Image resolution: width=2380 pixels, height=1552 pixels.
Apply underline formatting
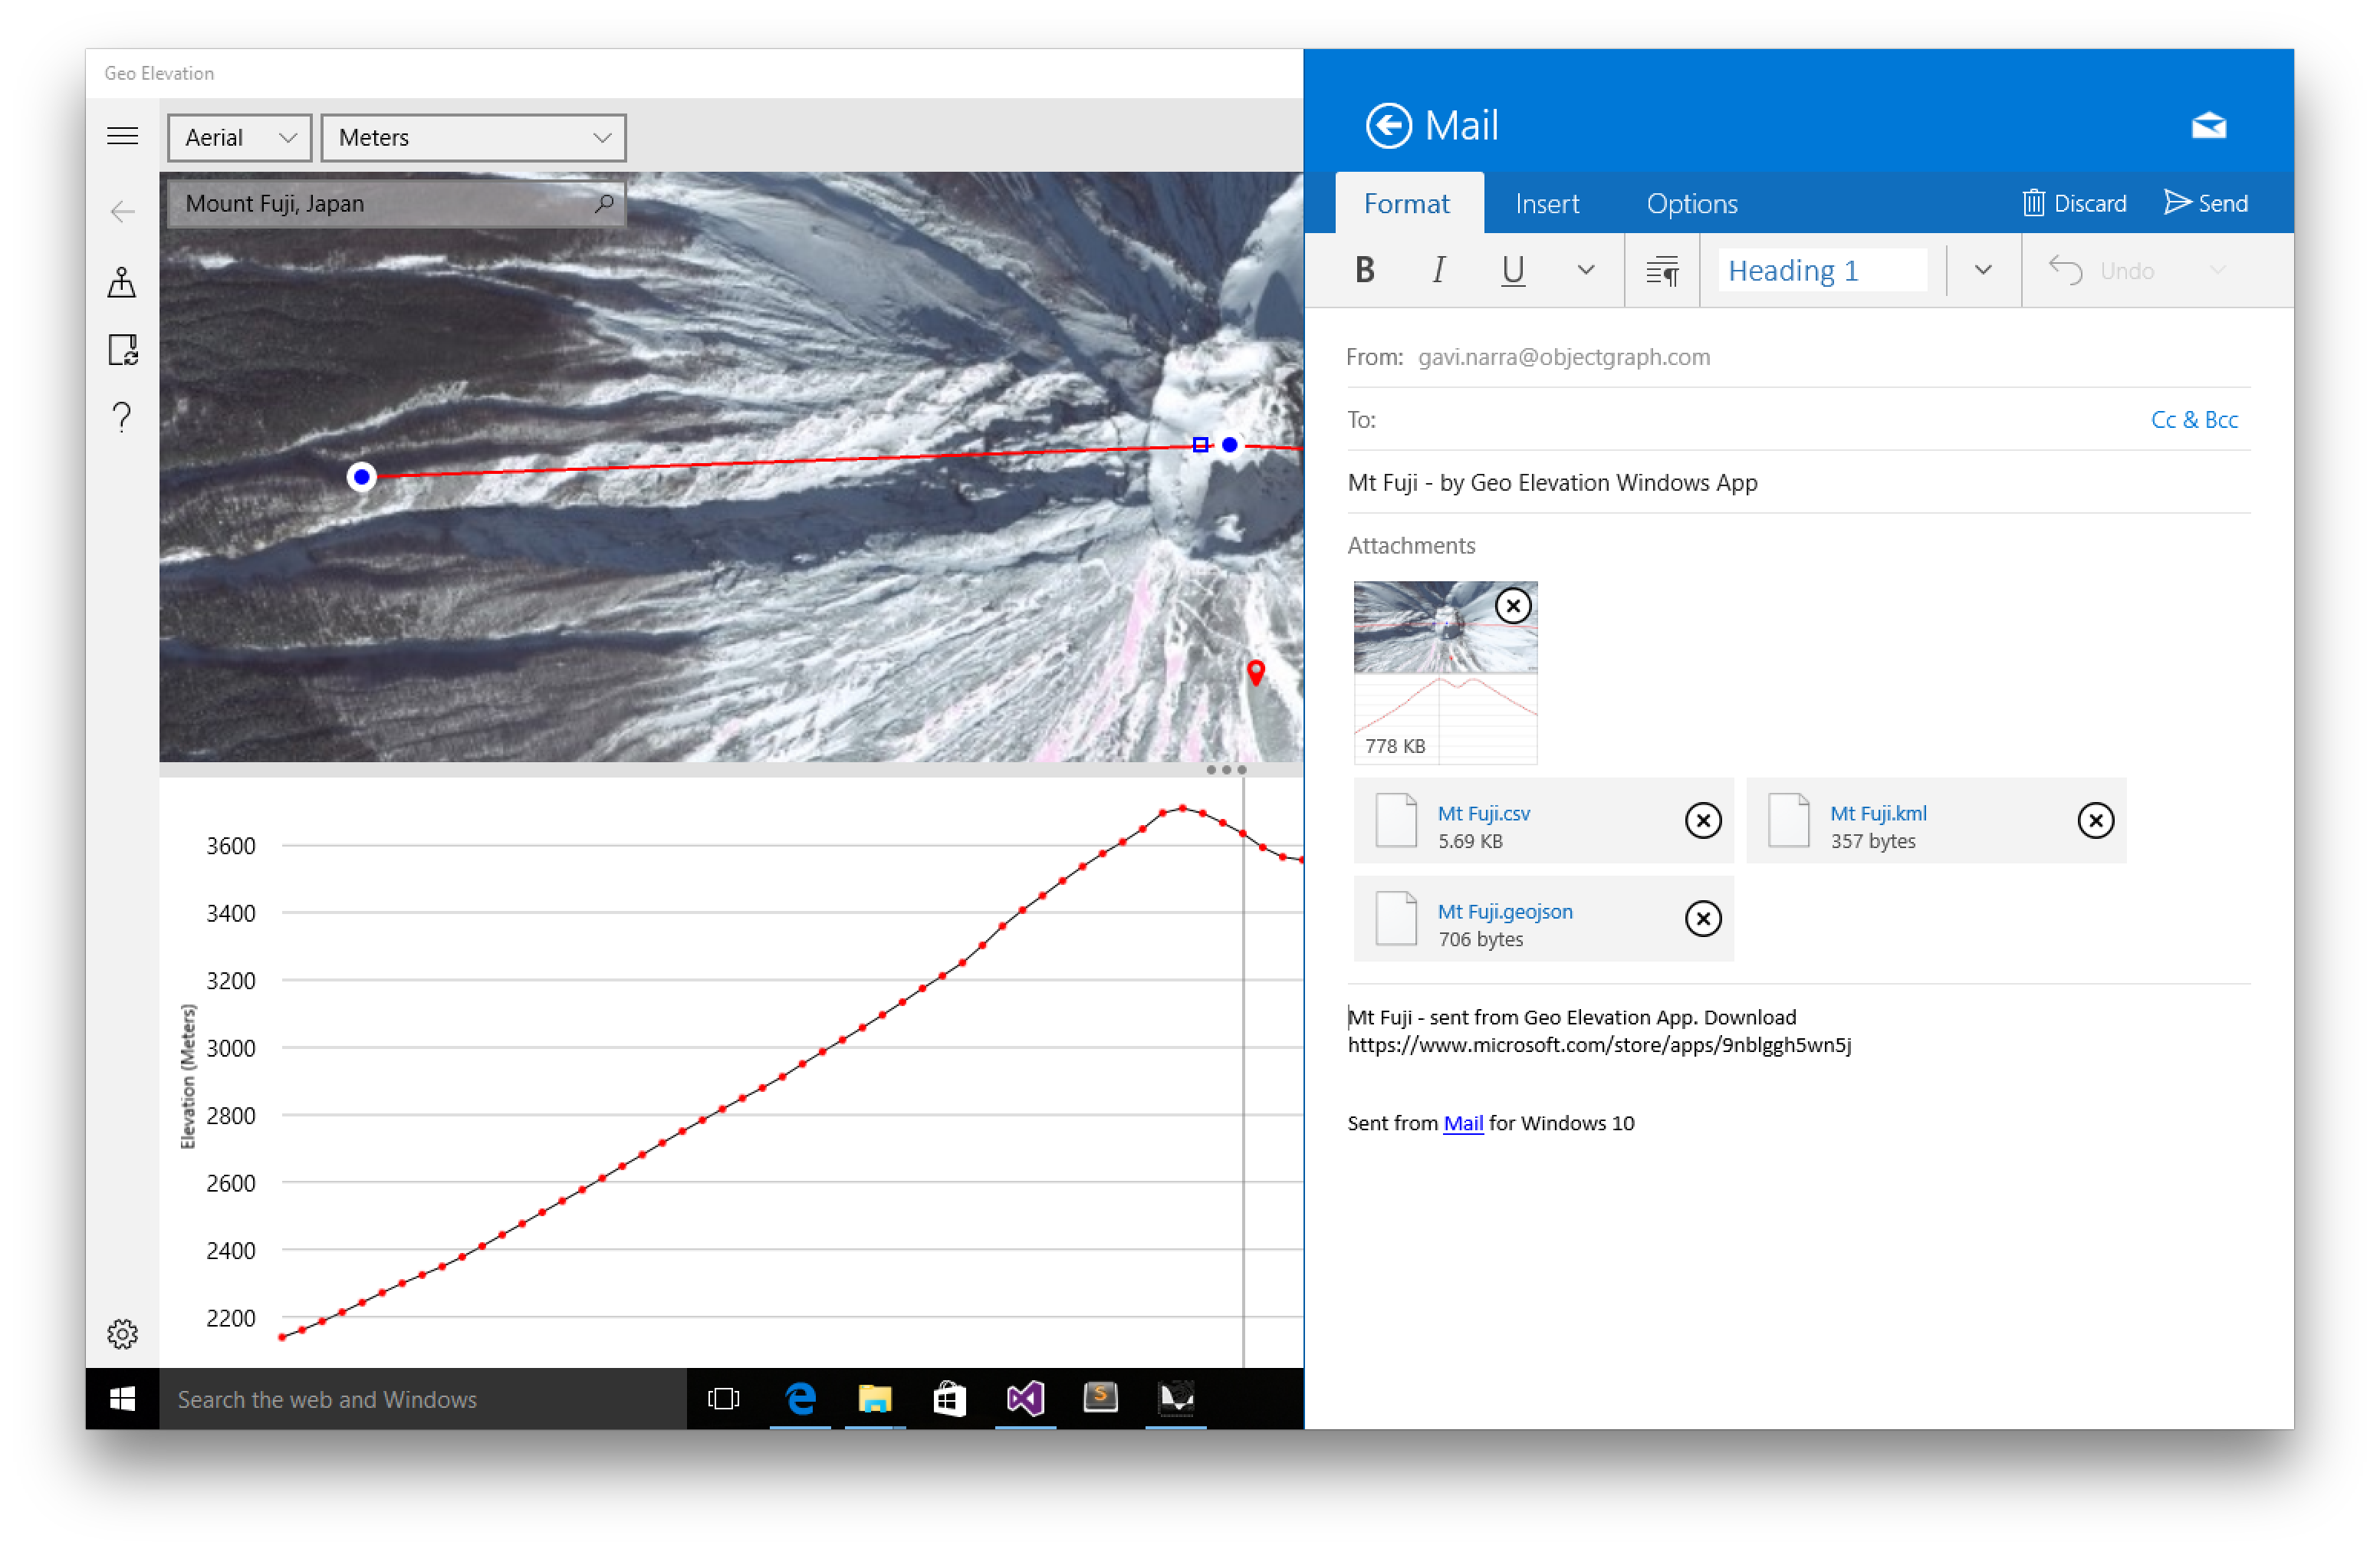point(1512,270)
